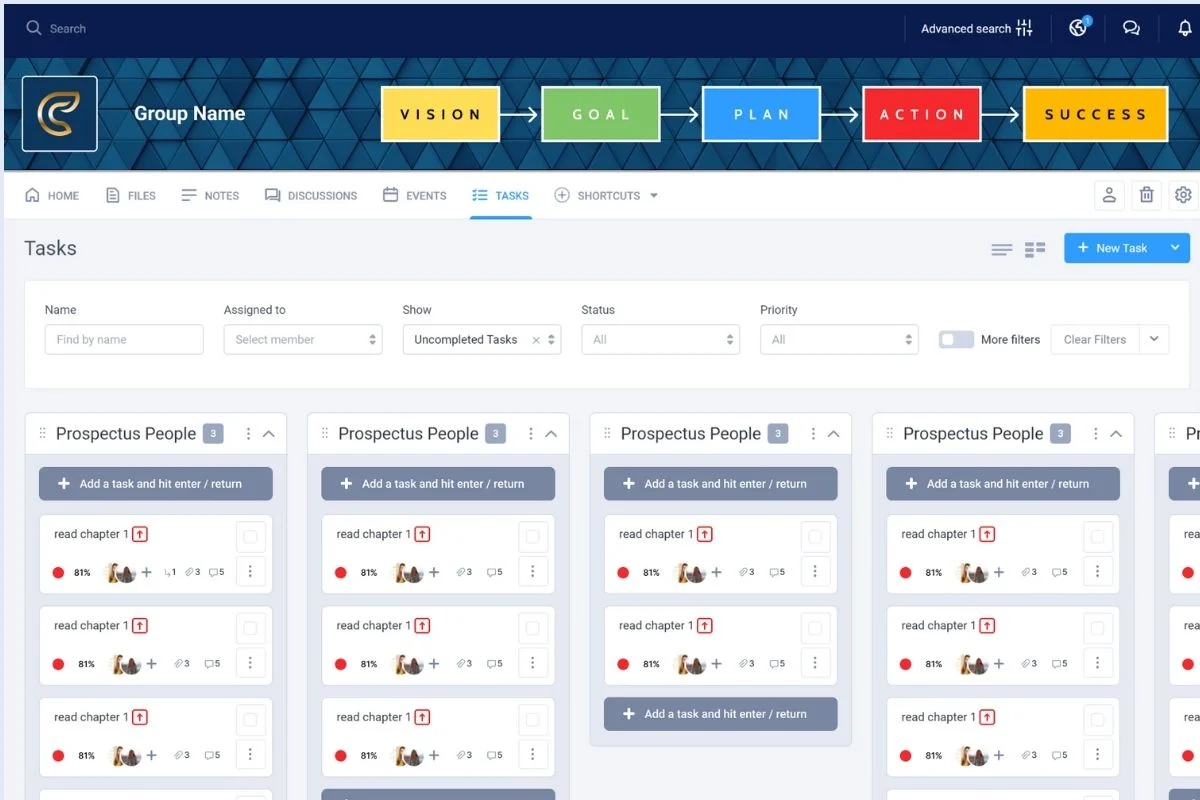
Task: Switch to board view of tasks
Action: pos(1034,248)
